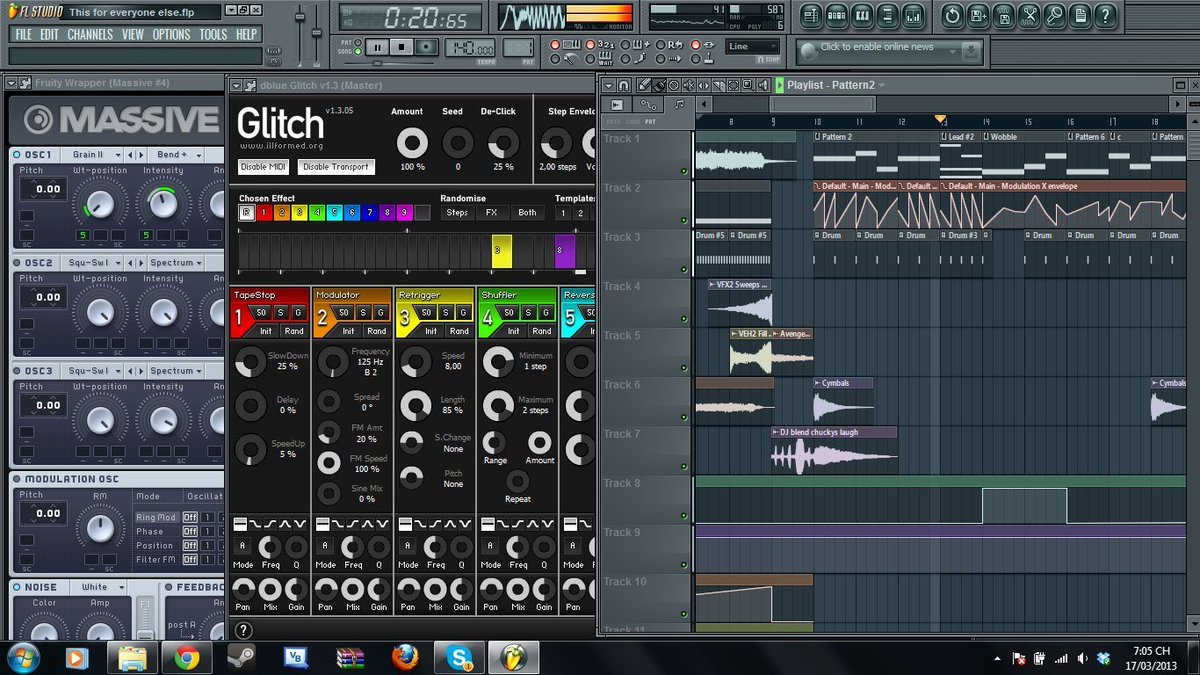This screenshot has width=1200, height=675.
Task: Open the HELP menu
Action: 246,34
